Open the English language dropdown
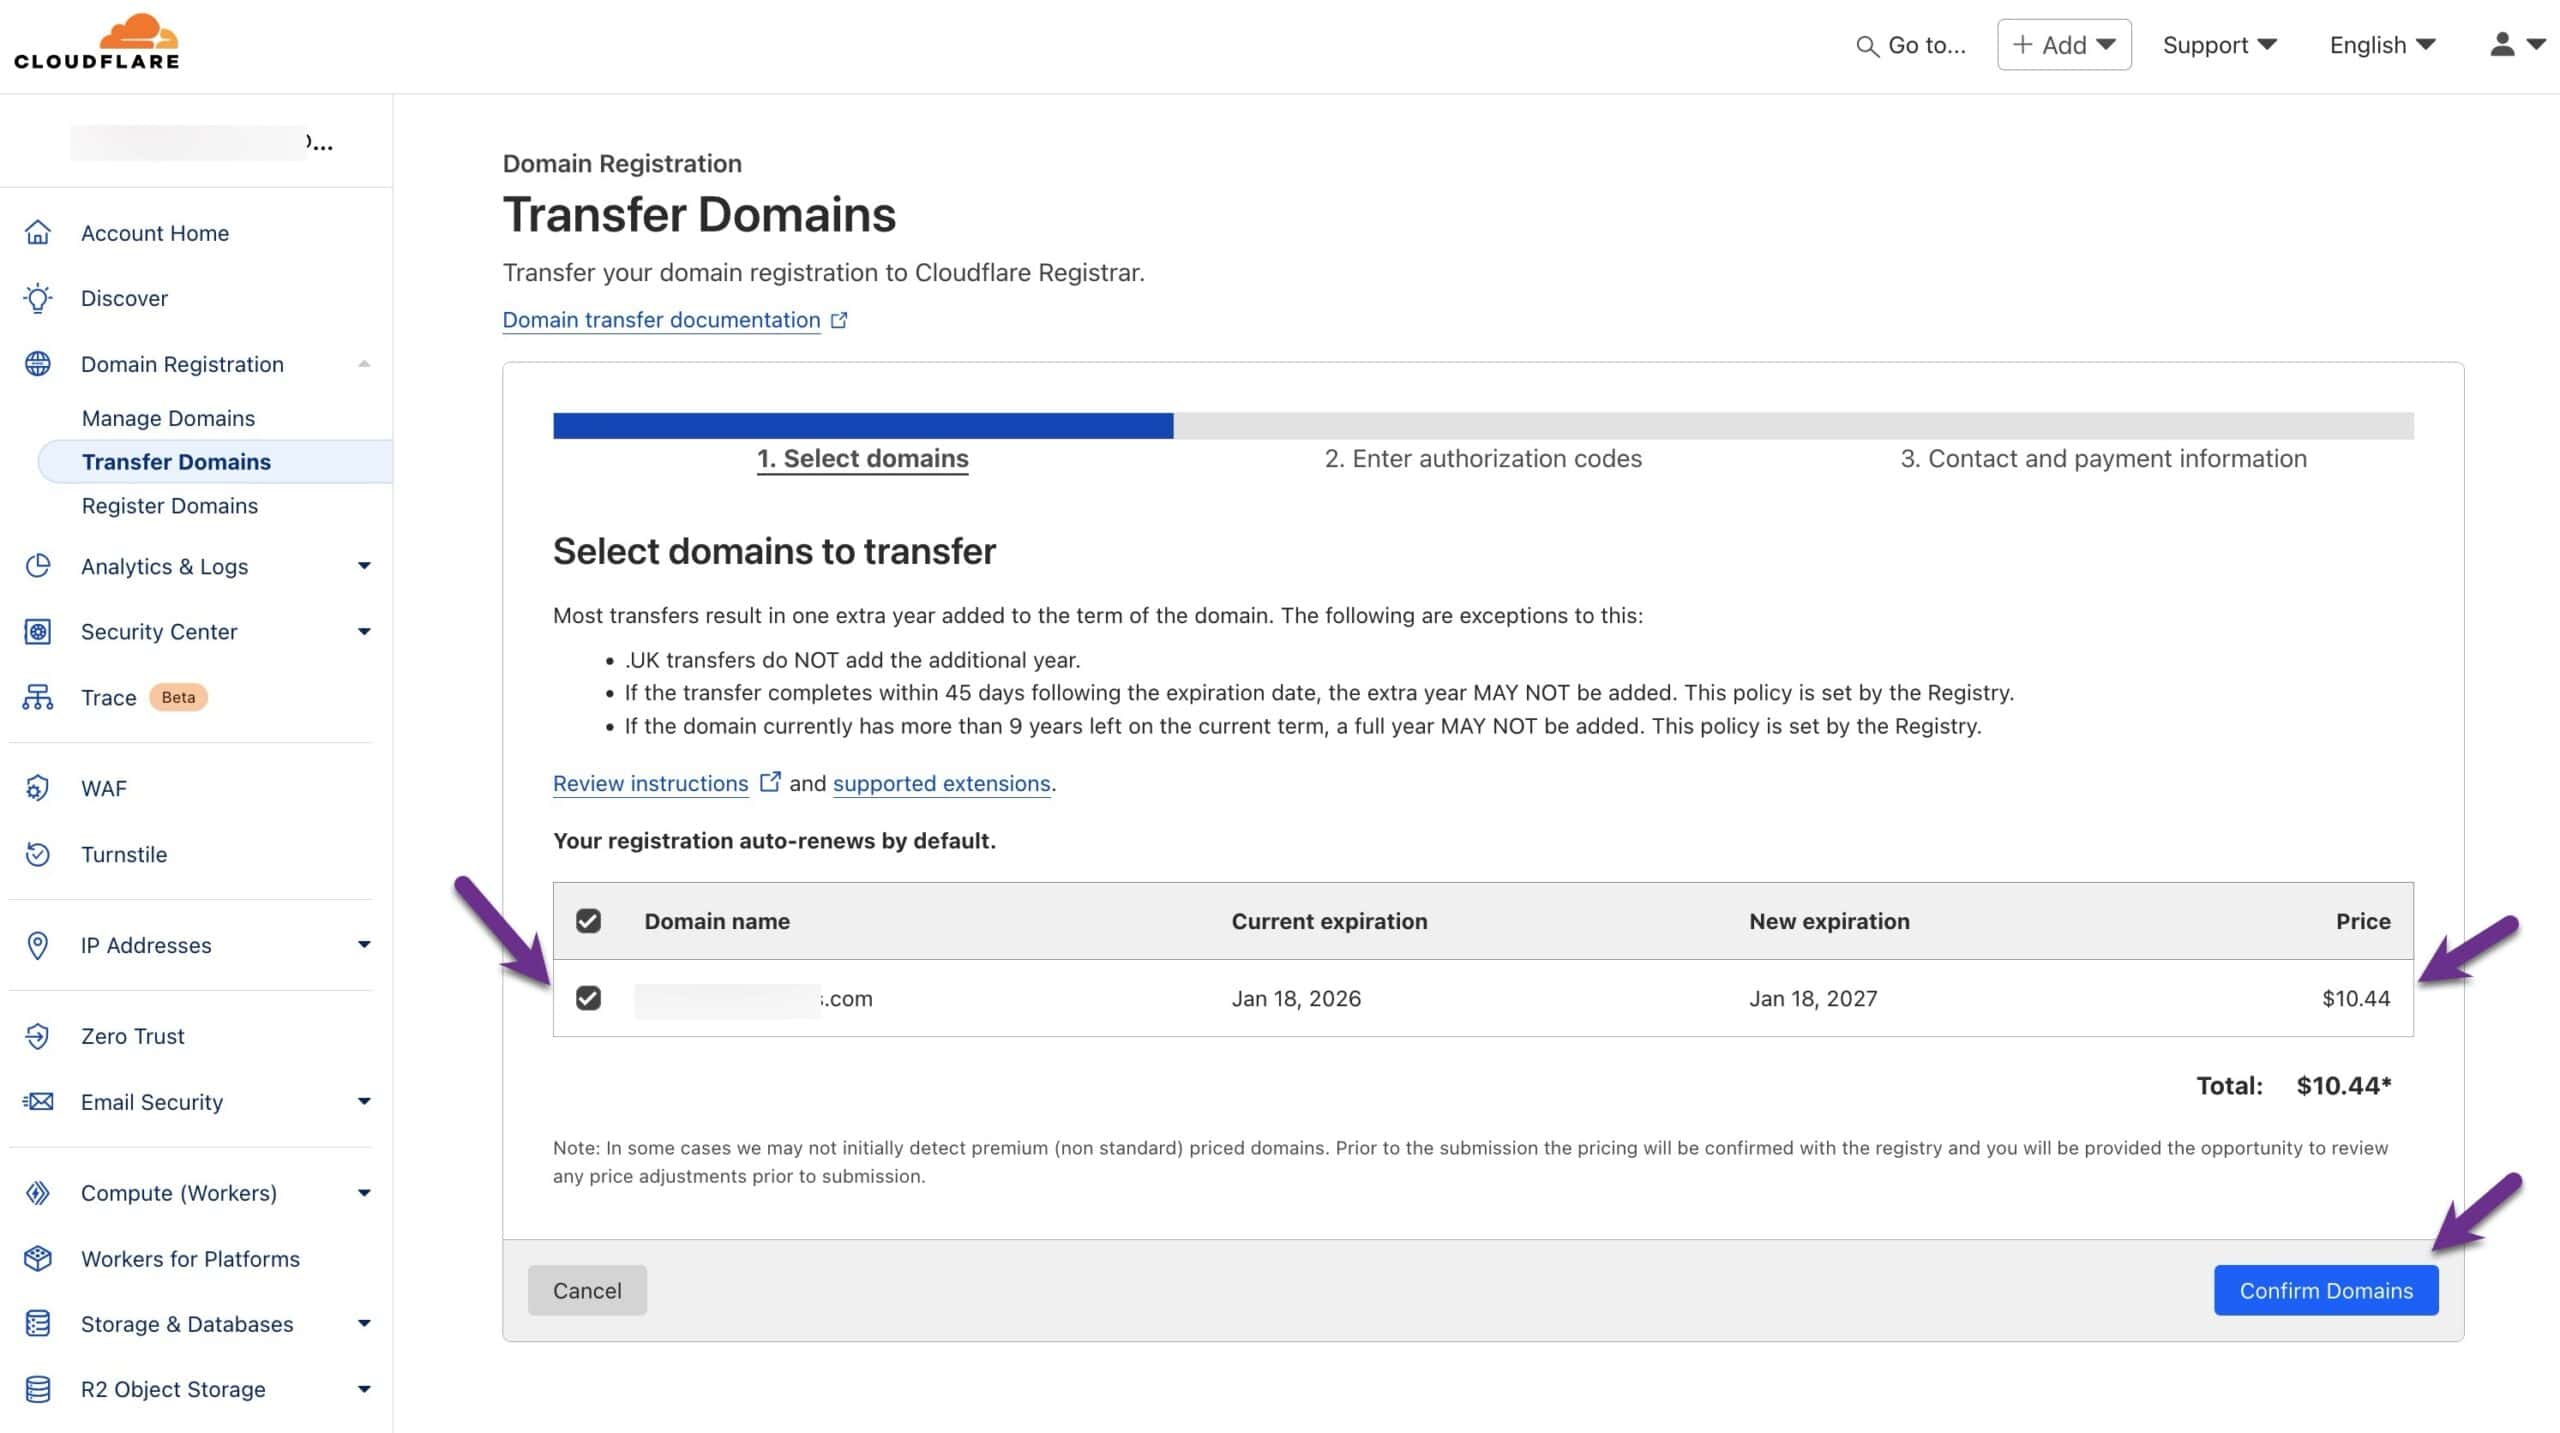This screenshot has width=2560, height=1433. [2382, 45]
